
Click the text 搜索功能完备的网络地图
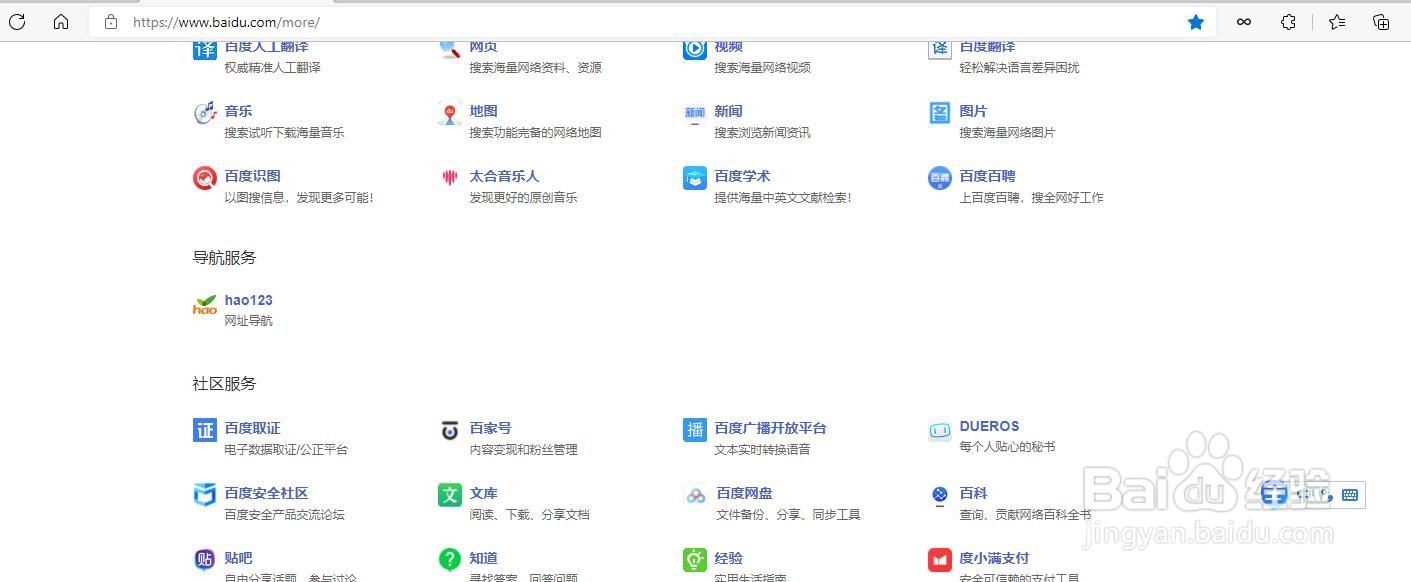pyautogui.click(x=535, y=132)
